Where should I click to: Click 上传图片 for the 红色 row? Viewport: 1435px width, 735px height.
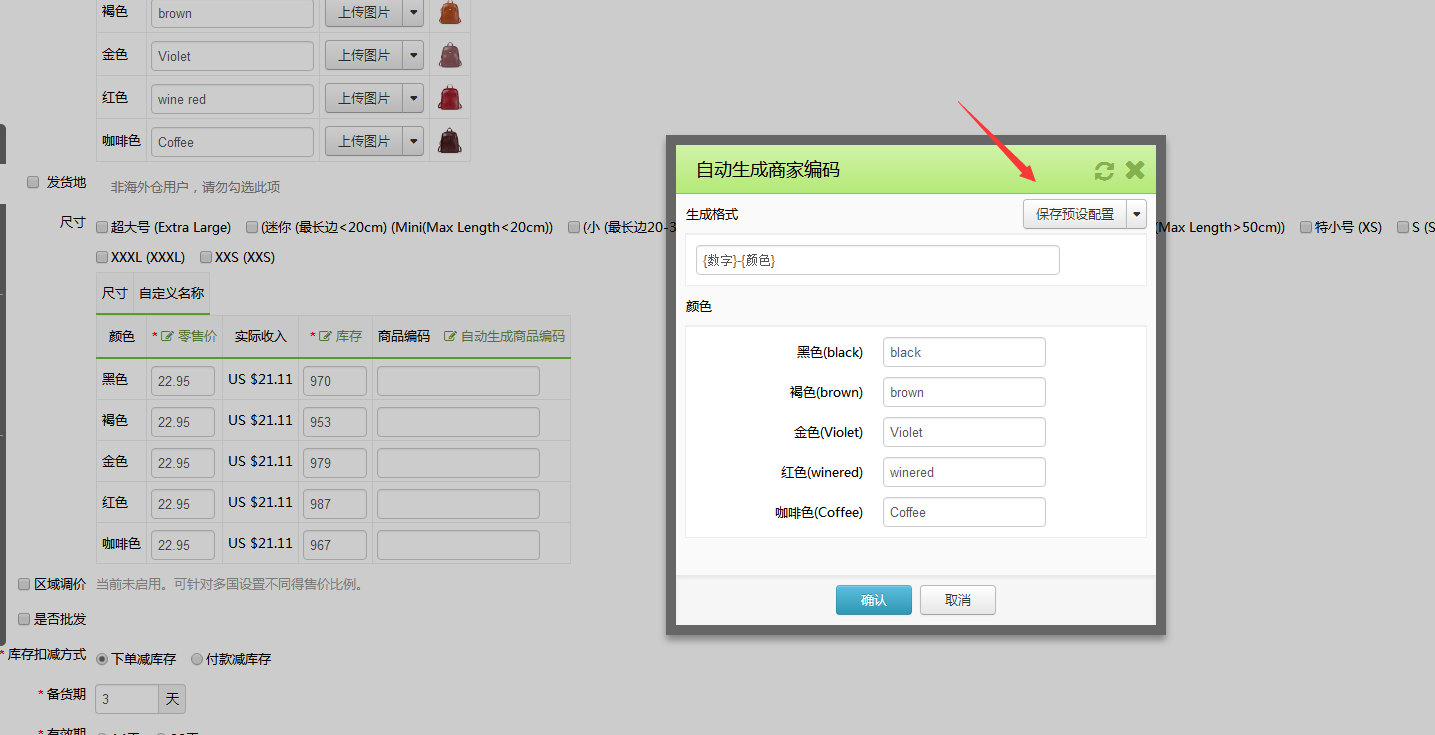click(x=364, y=98)
